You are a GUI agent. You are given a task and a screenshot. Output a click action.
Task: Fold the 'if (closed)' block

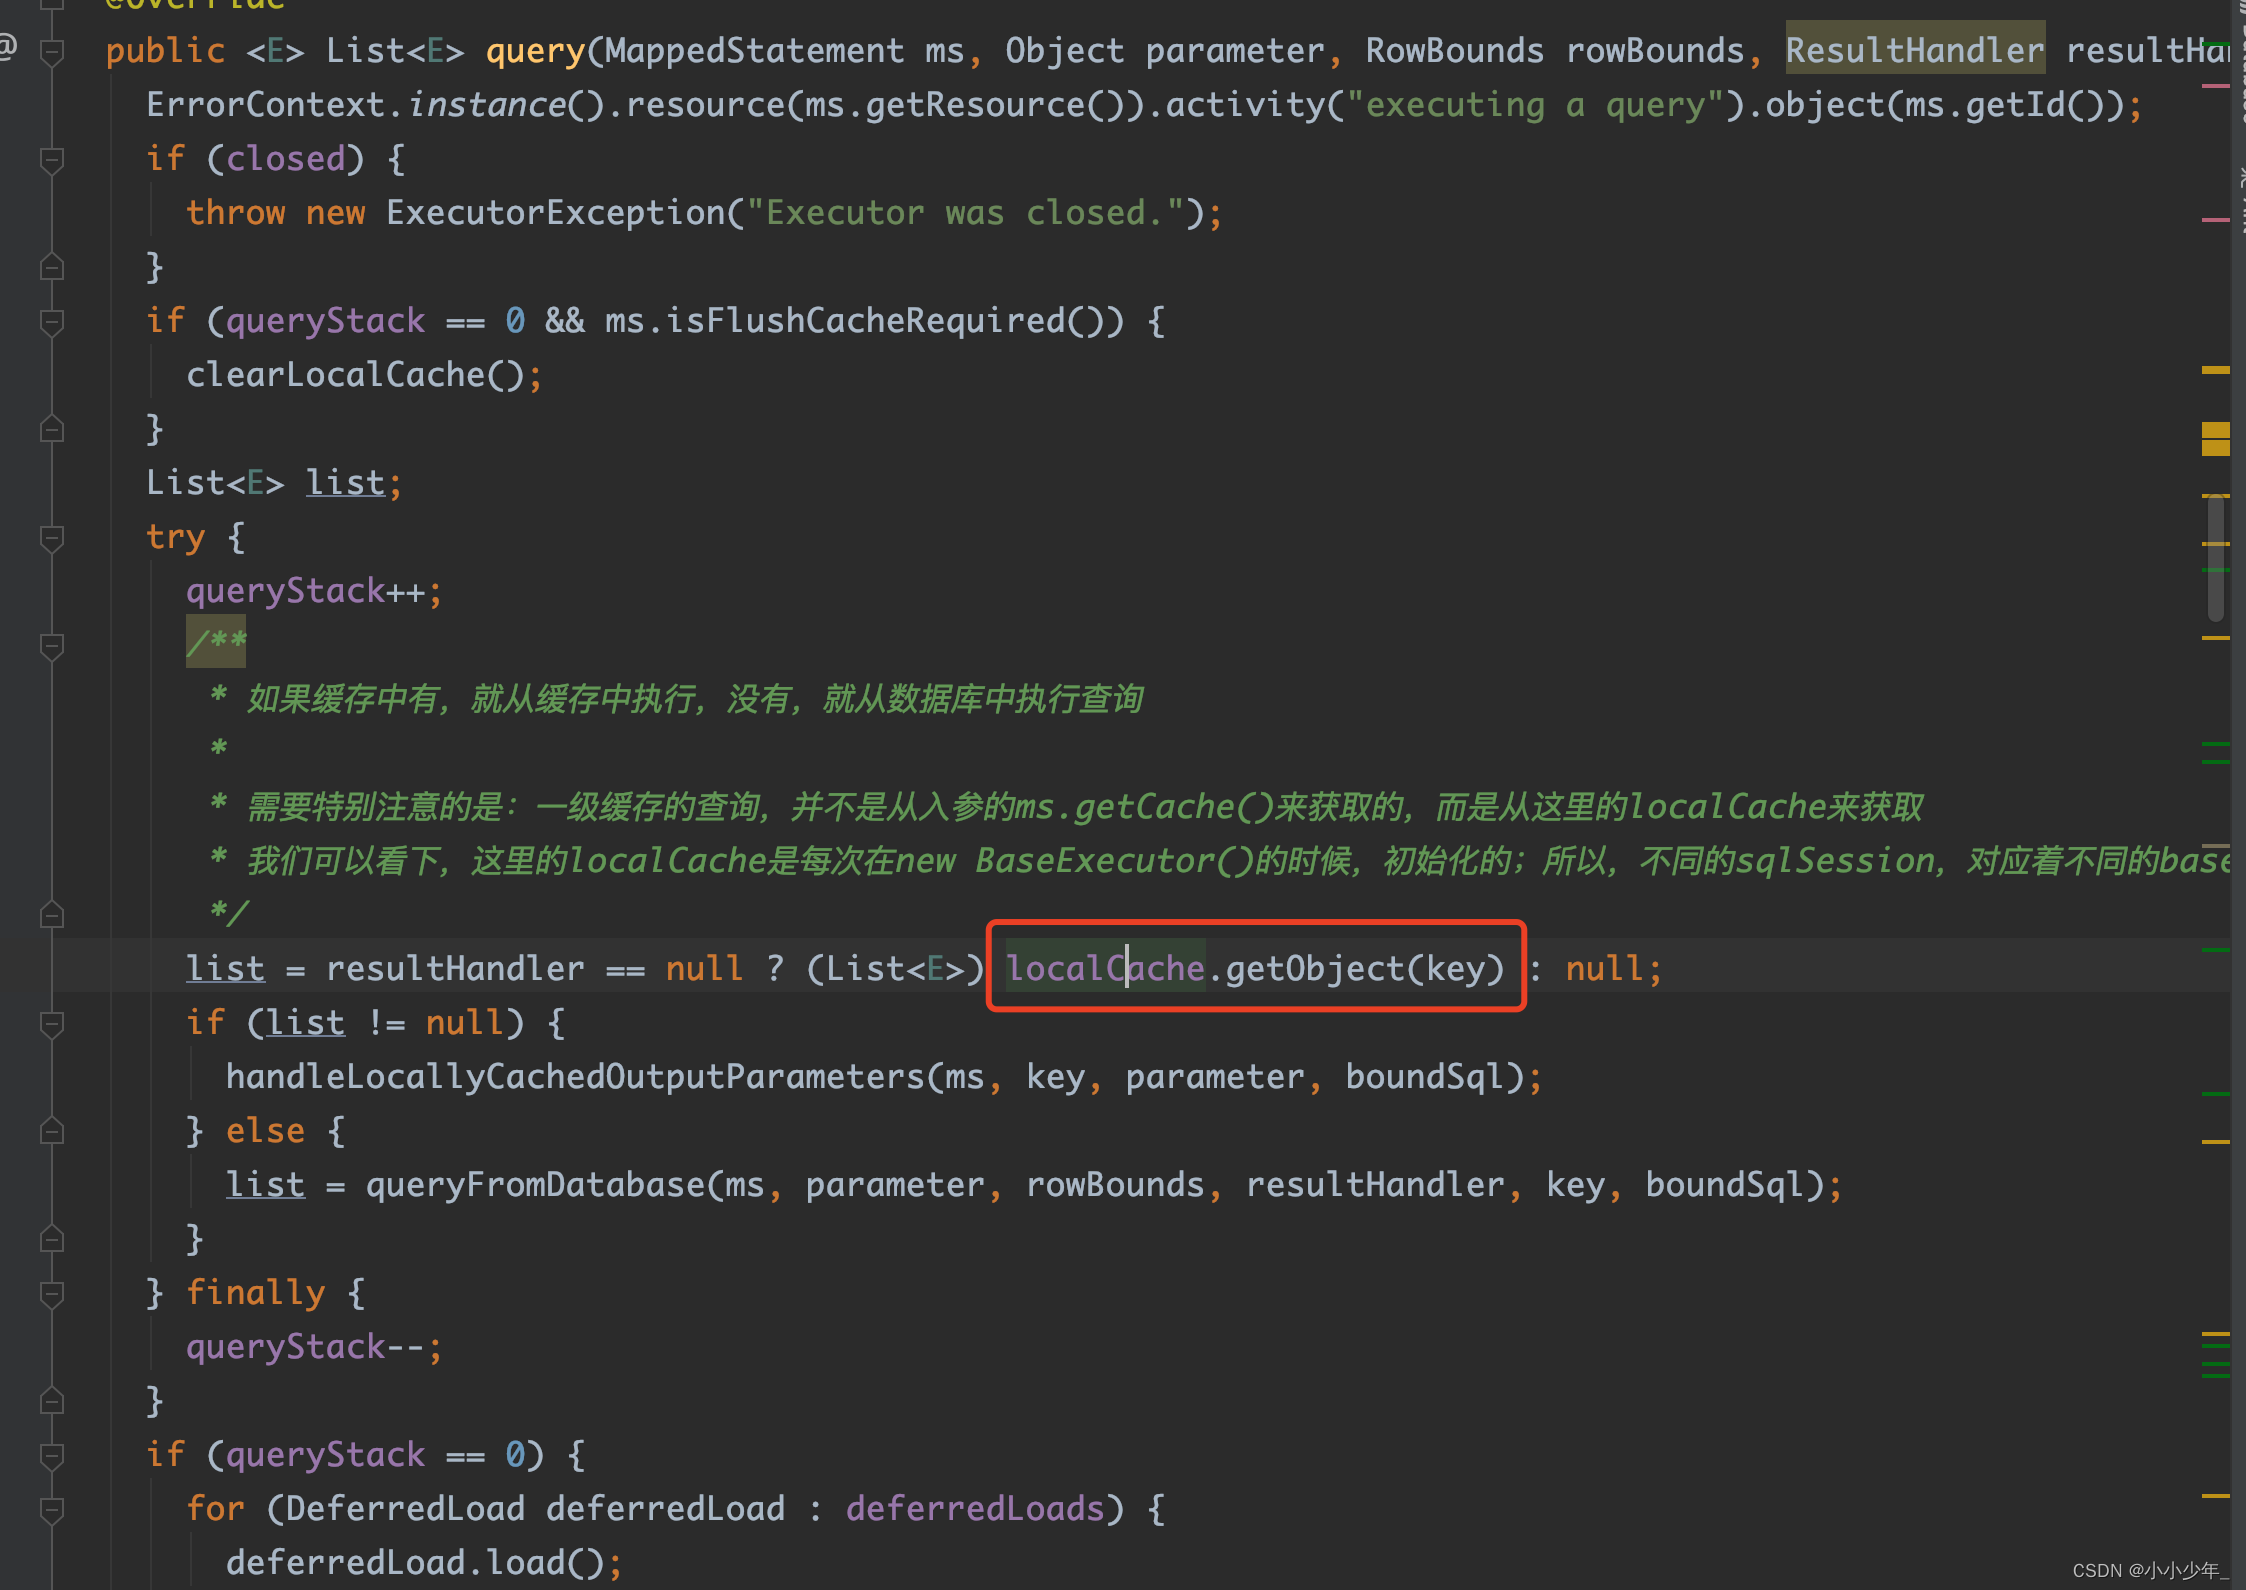click(52, 159)
